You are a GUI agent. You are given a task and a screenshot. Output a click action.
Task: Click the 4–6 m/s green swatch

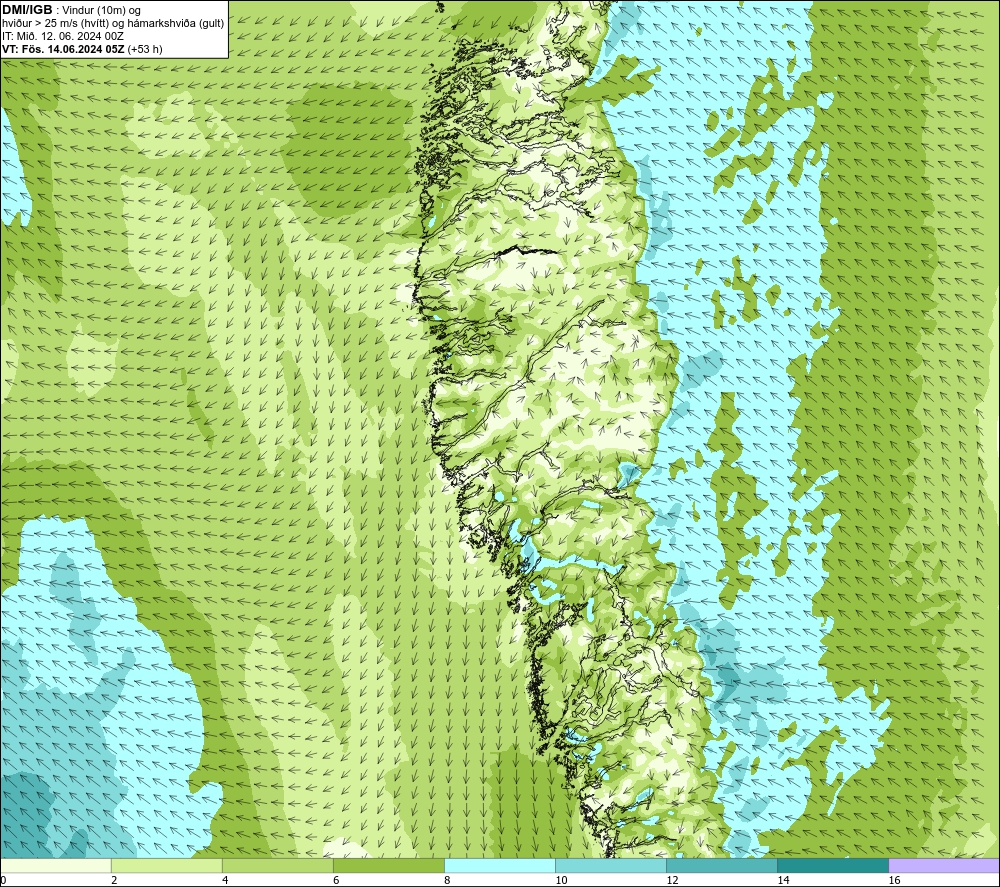(277, 865)
